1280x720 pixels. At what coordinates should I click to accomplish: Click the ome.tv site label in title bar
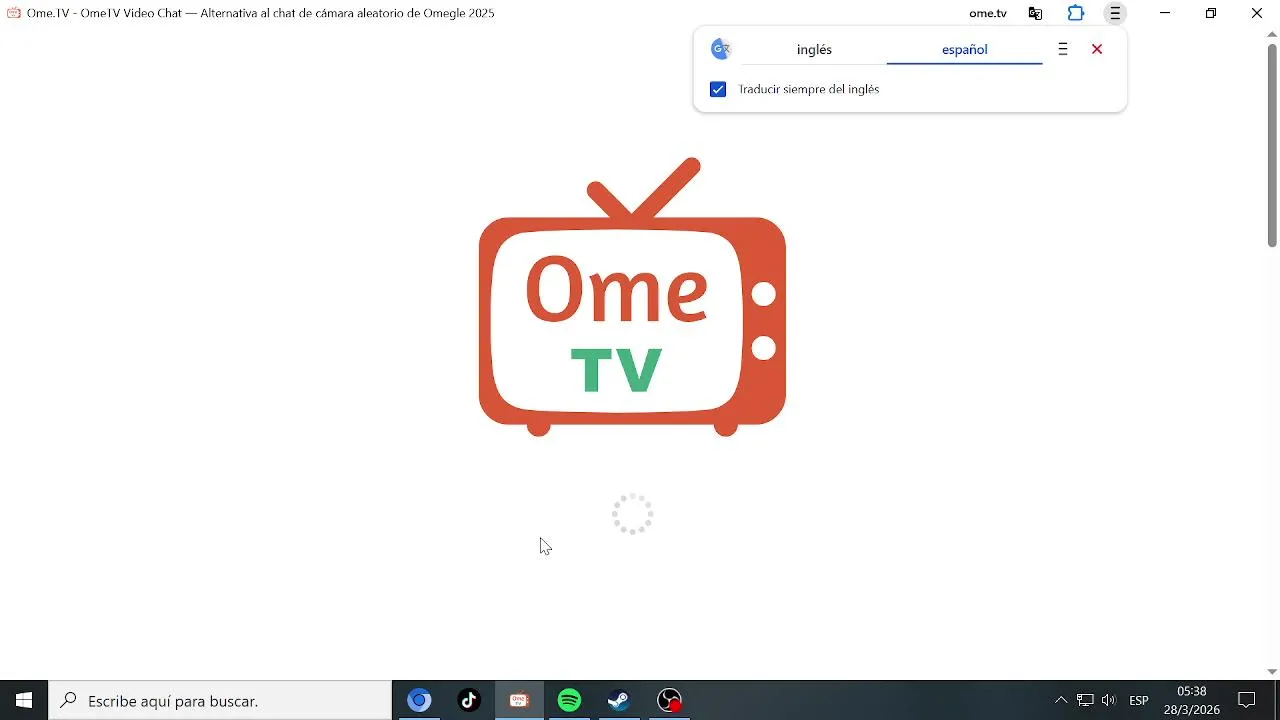(988, 14)
